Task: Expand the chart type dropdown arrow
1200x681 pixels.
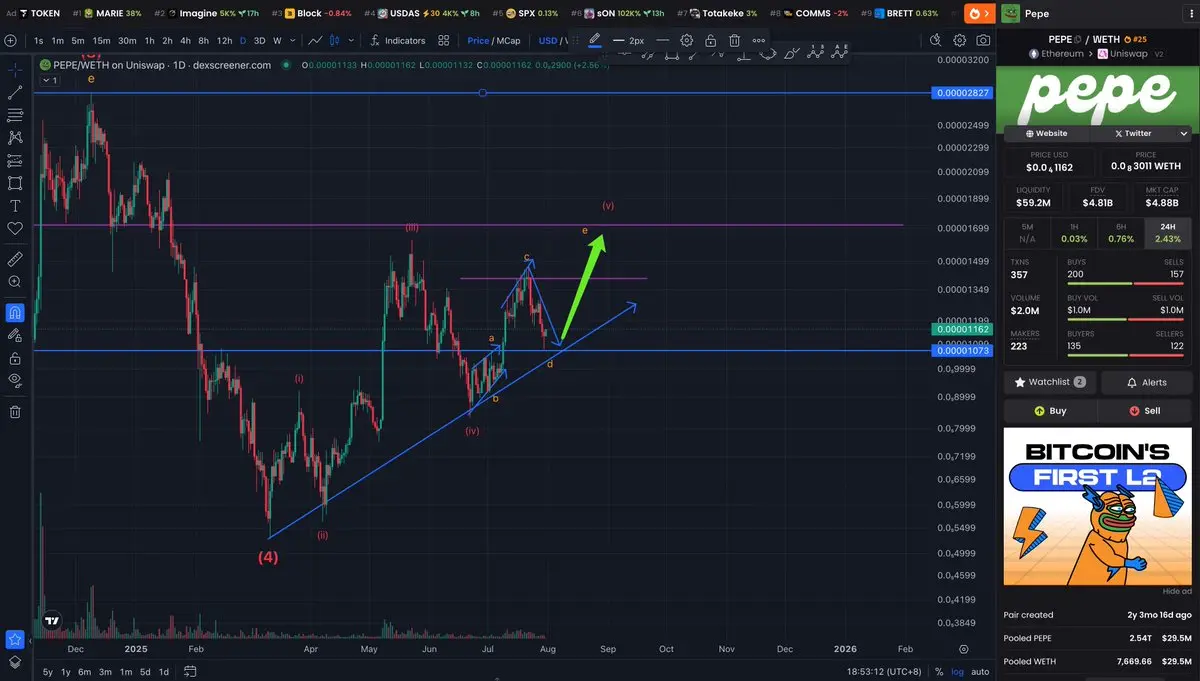Action: (353, 41)
